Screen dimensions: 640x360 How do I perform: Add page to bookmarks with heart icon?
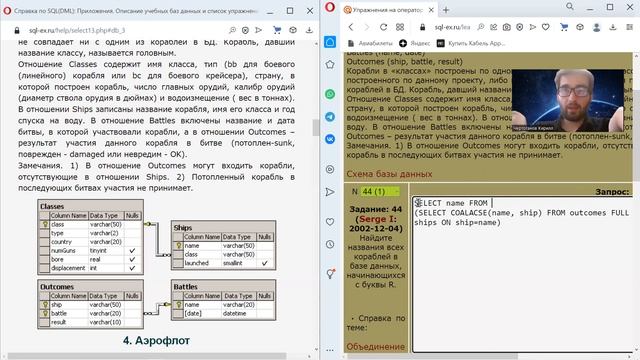click(x=546, y=27)
